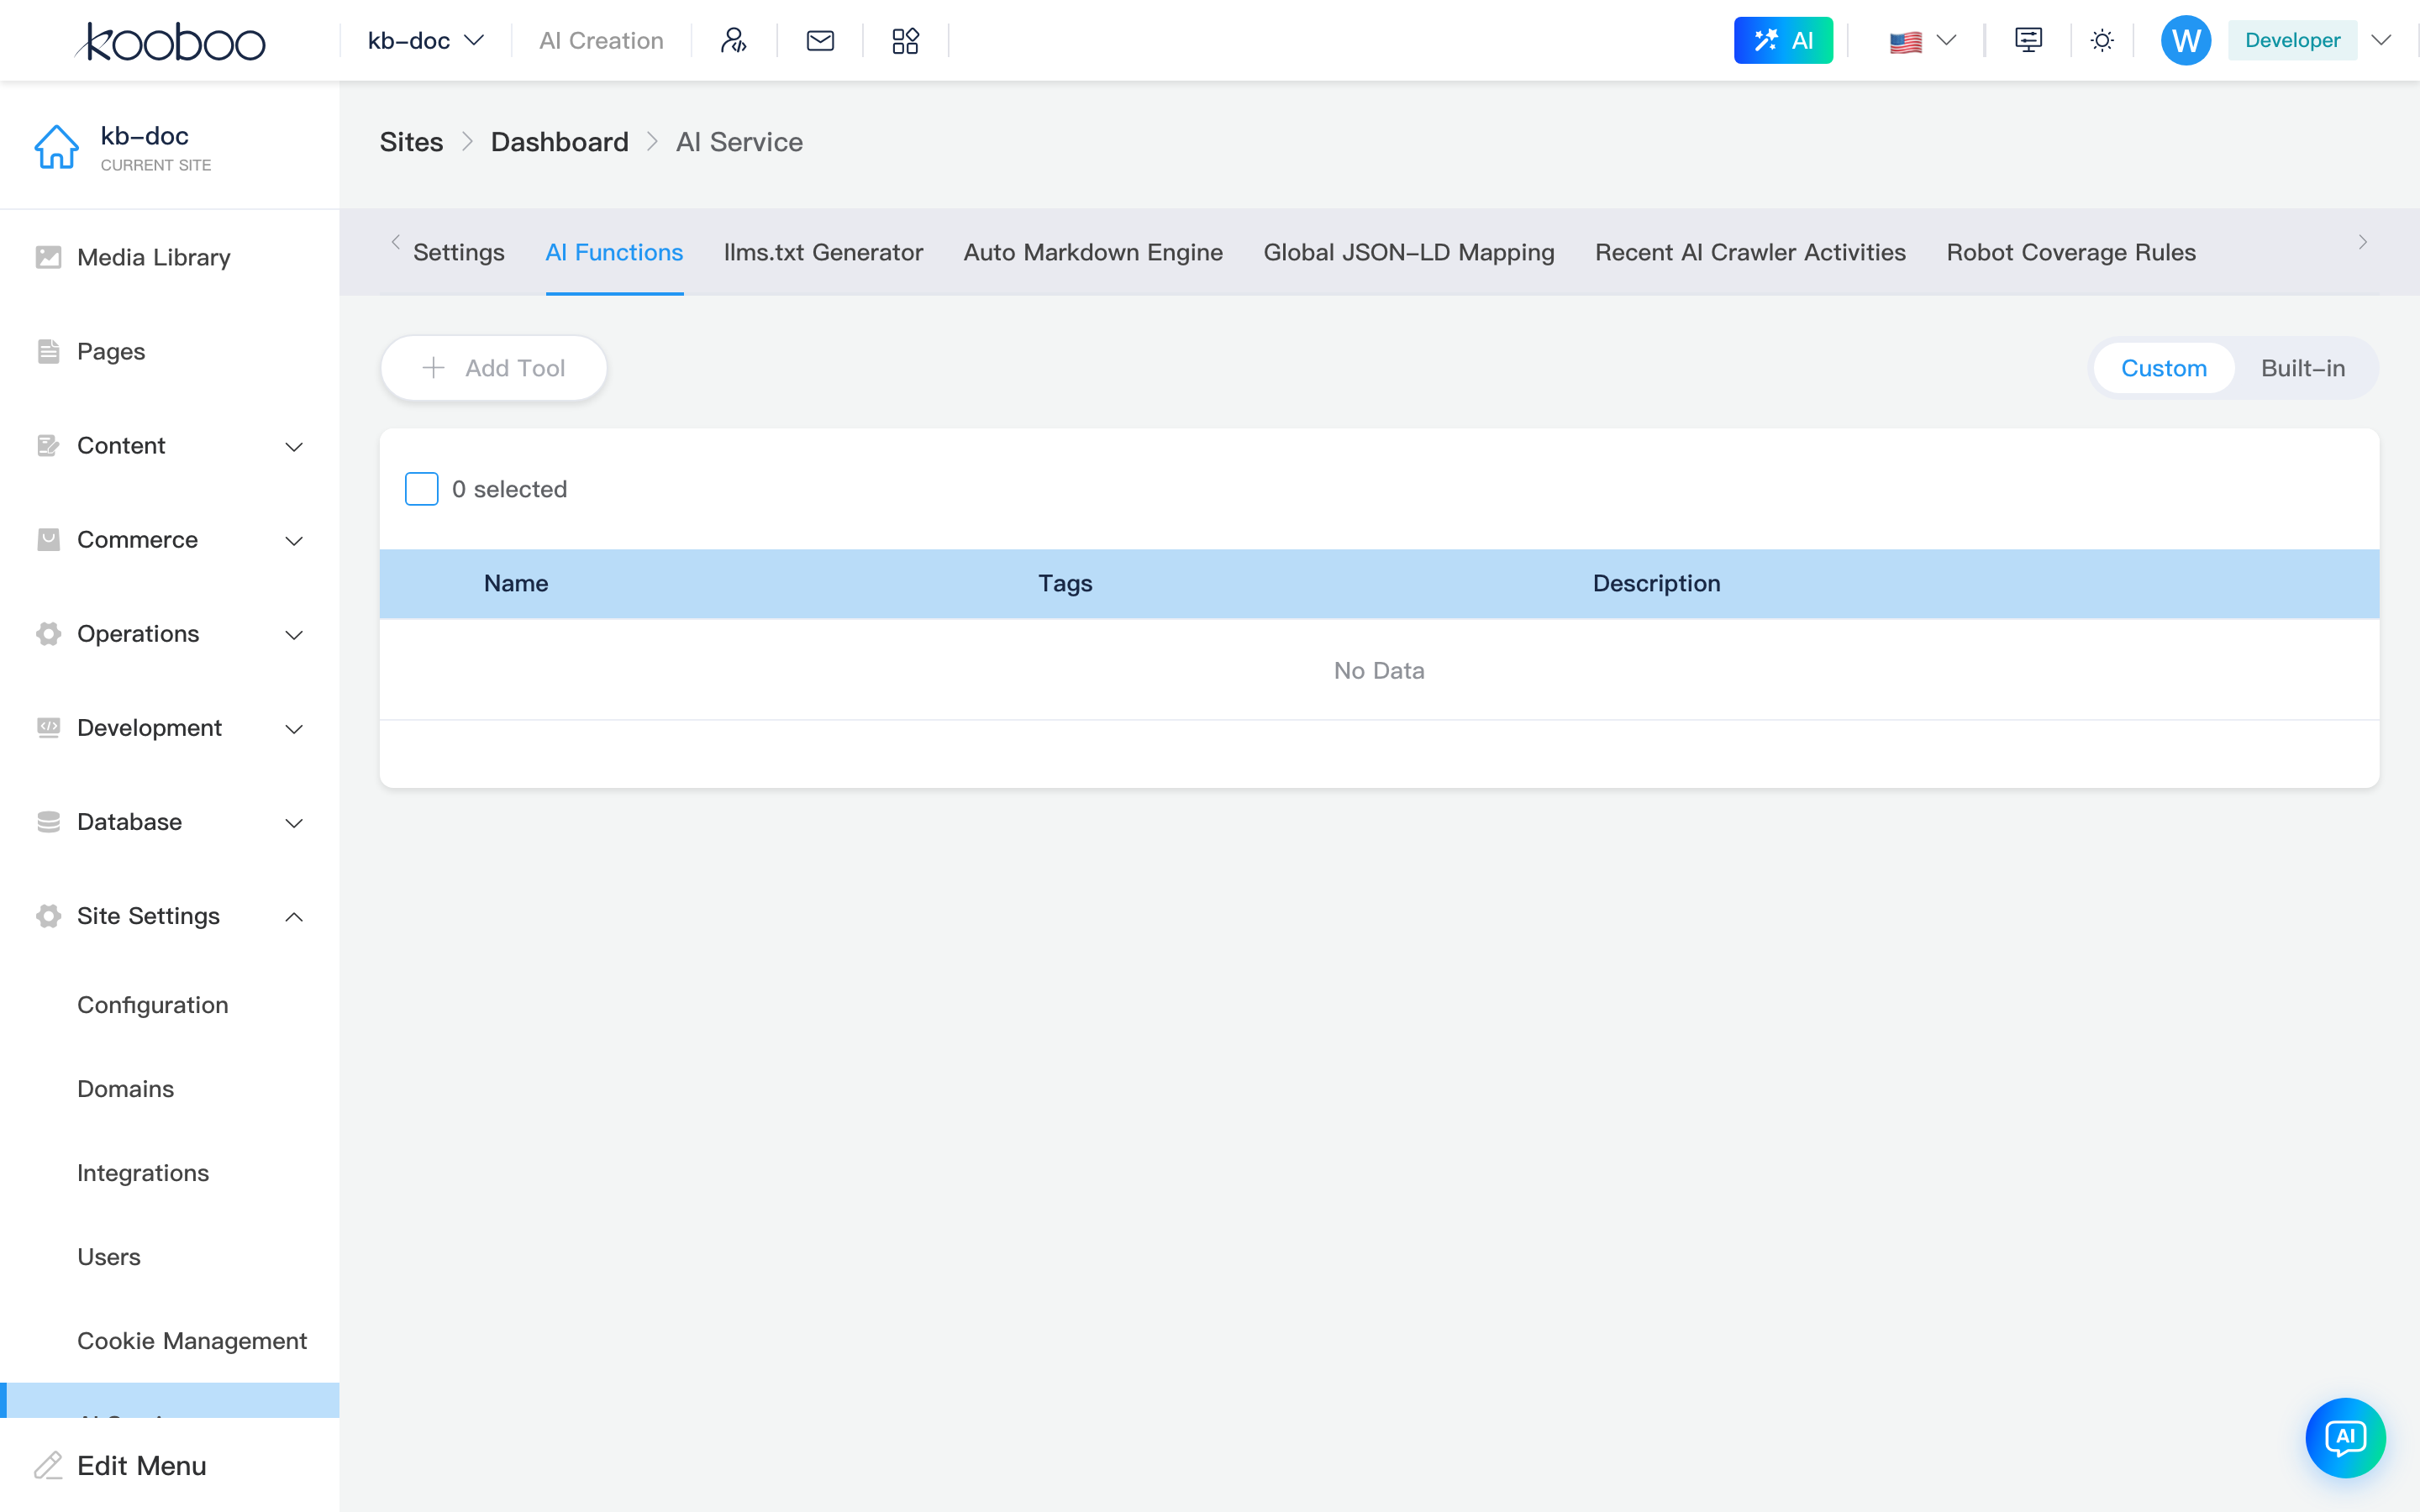Click the Database stack icon
2420x1512 pixels.
48,821
